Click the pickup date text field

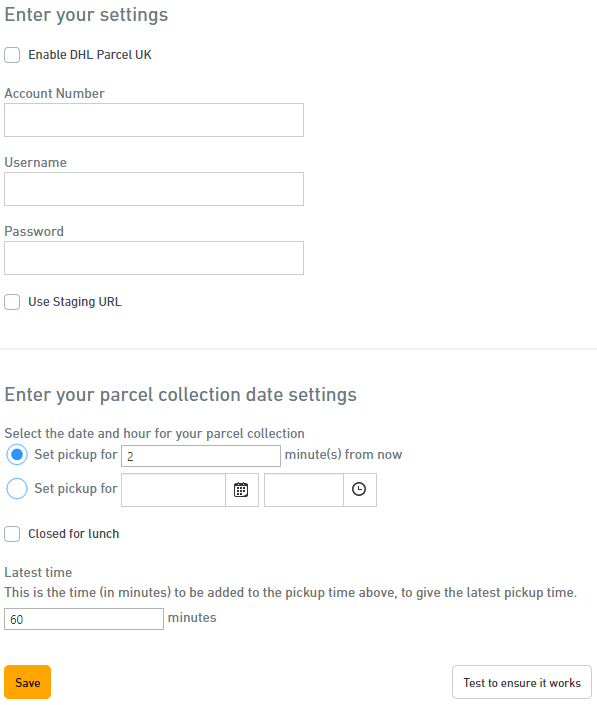tap(174, 490)
